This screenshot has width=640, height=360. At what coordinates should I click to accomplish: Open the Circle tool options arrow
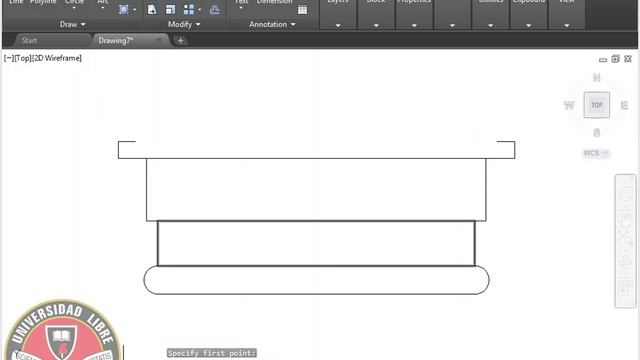pos(74,8)
